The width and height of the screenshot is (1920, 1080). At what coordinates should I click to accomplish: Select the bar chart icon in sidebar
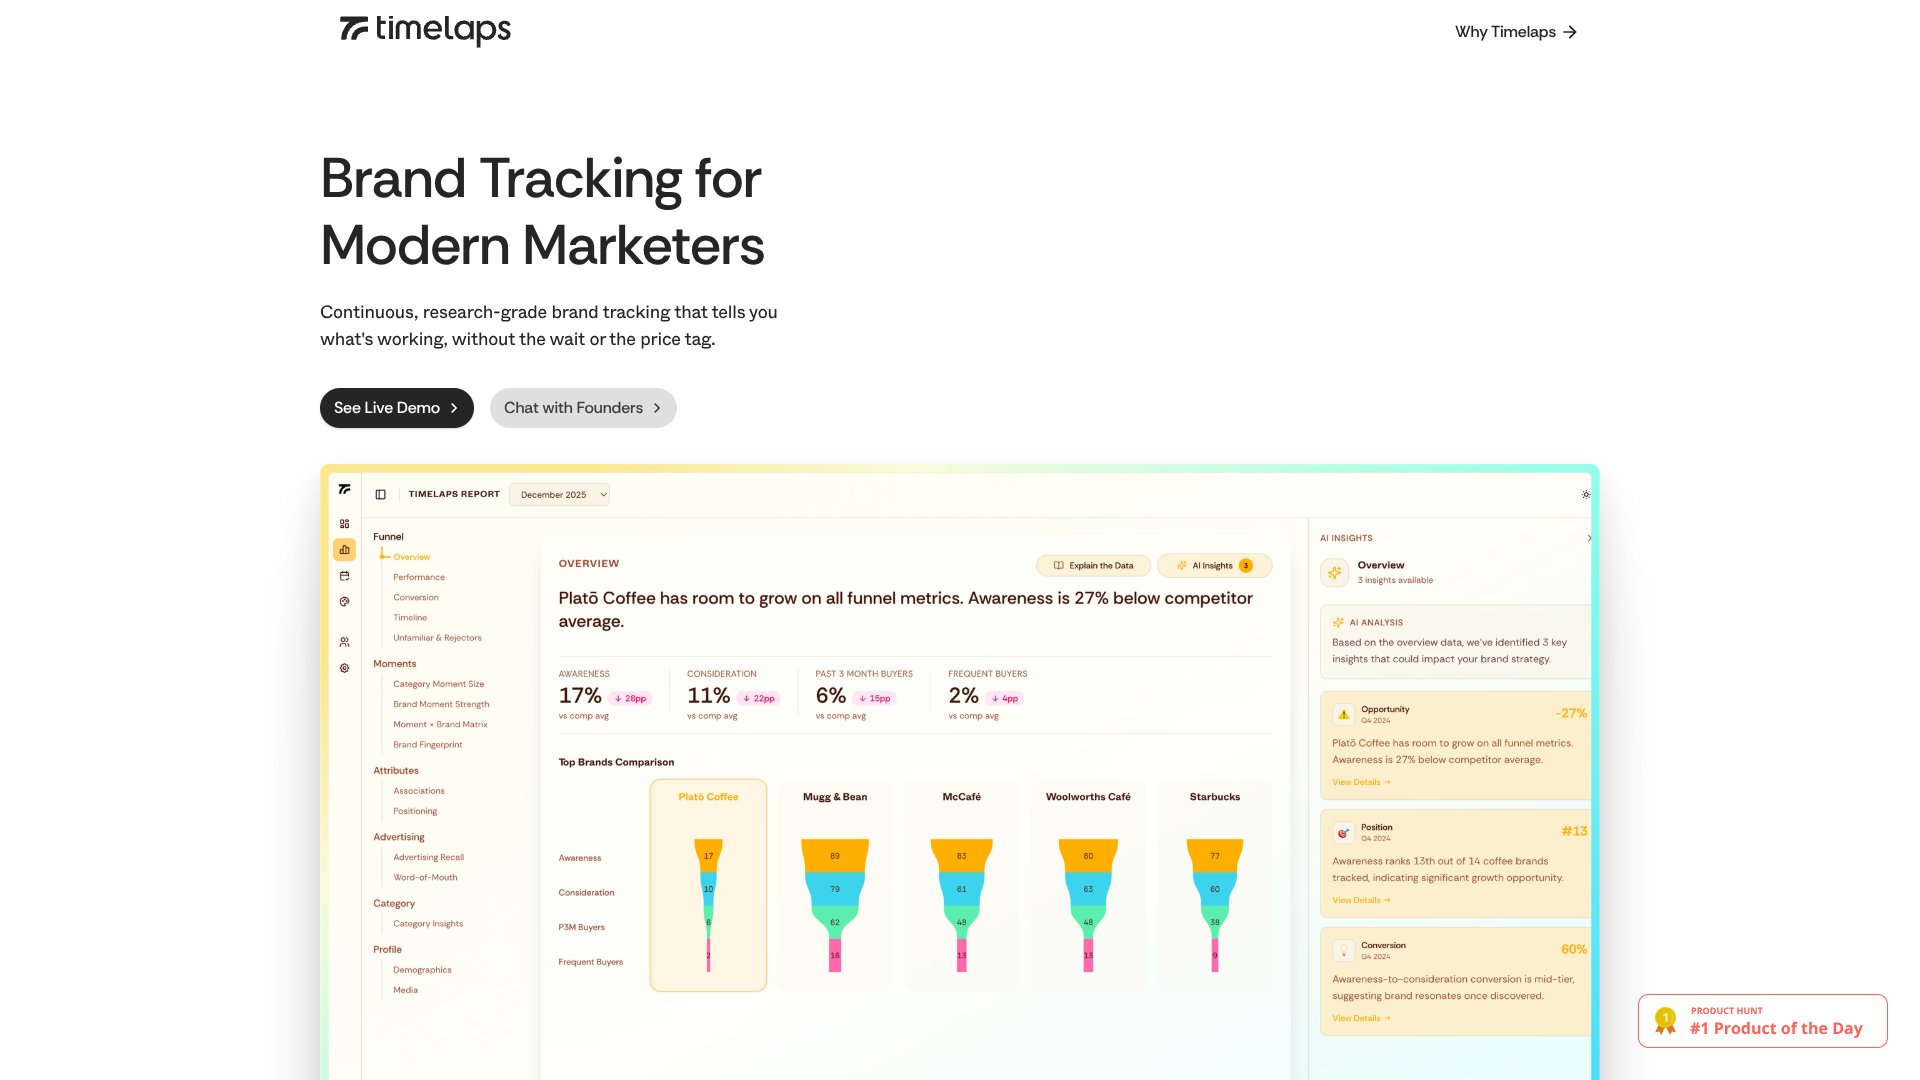[344, 550]
